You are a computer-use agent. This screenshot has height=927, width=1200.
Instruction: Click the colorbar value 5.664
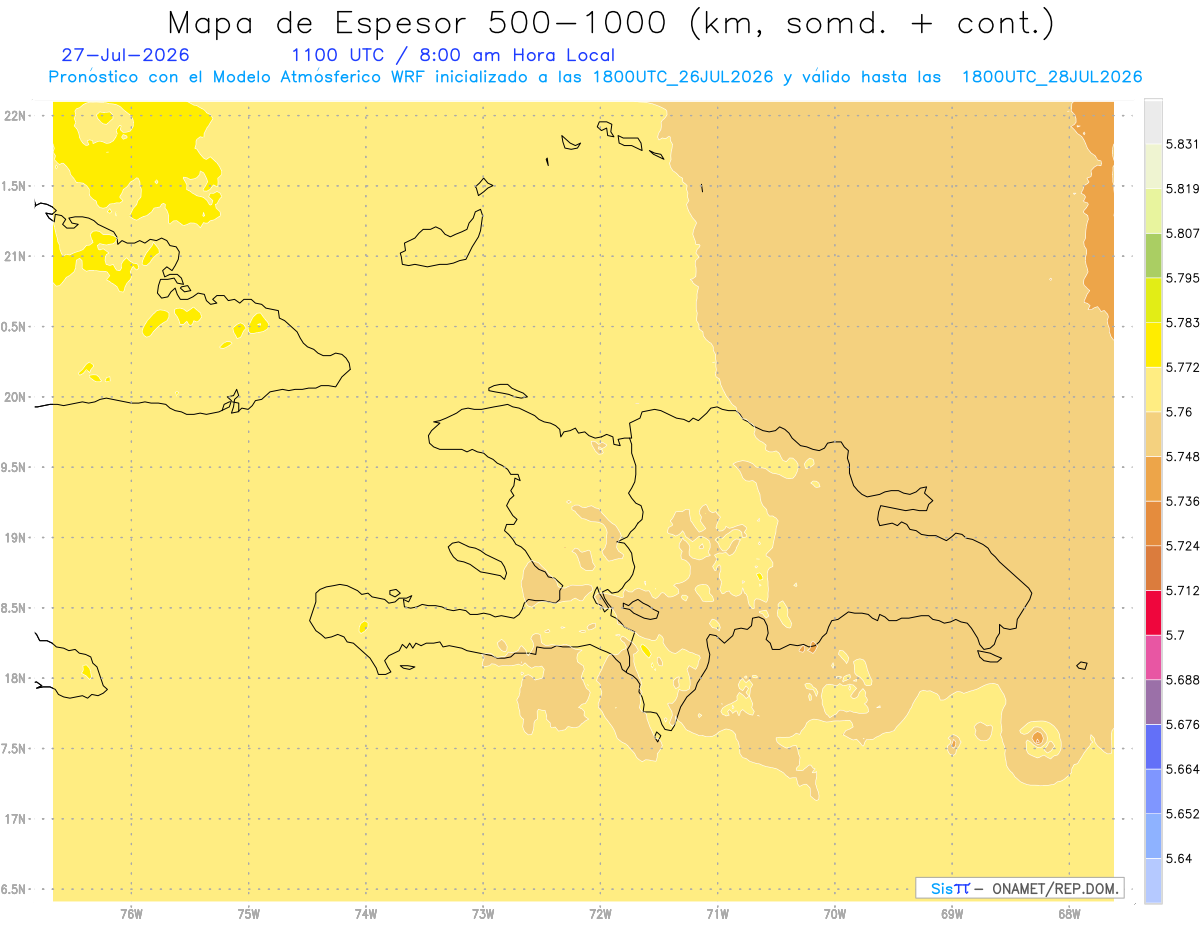[1182, 769]
